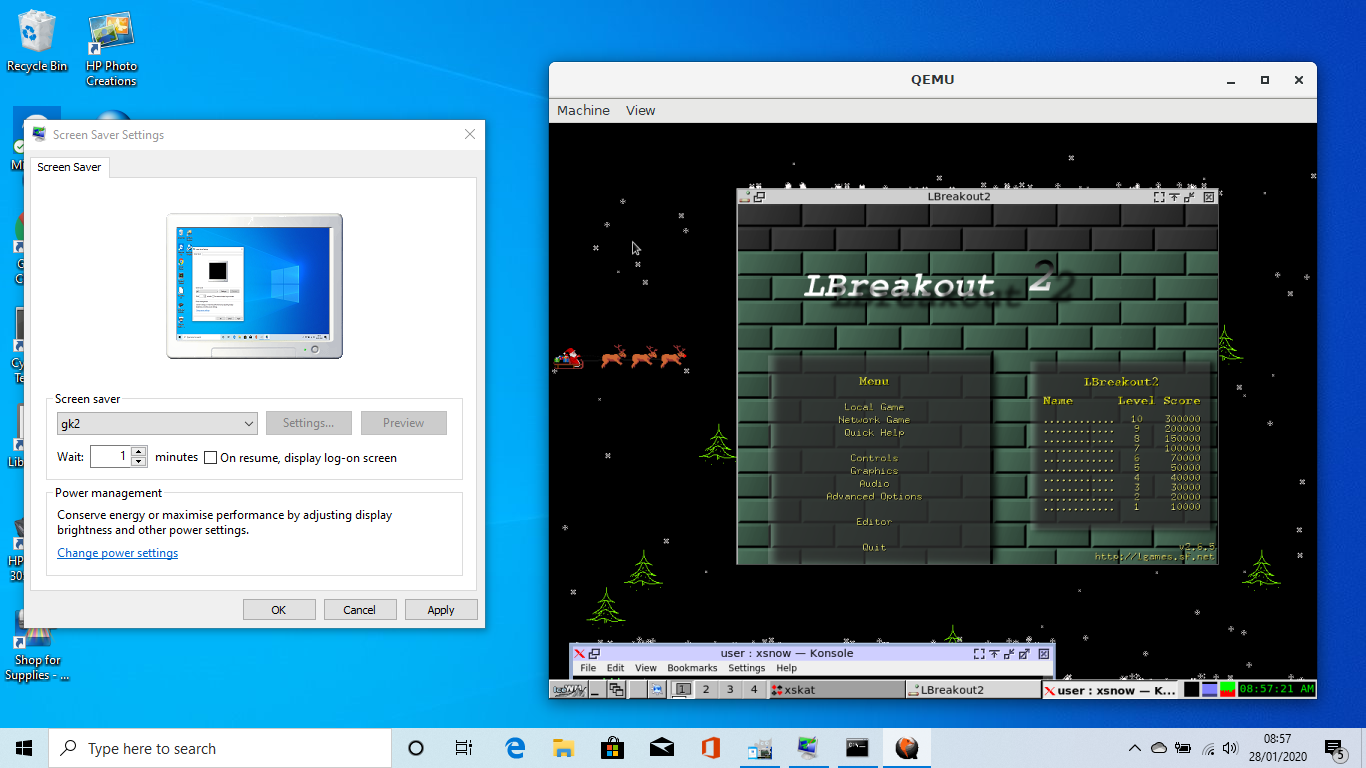Open Konsole Help menu
This screenshot has height=768, width=1366.
(787, 668)
